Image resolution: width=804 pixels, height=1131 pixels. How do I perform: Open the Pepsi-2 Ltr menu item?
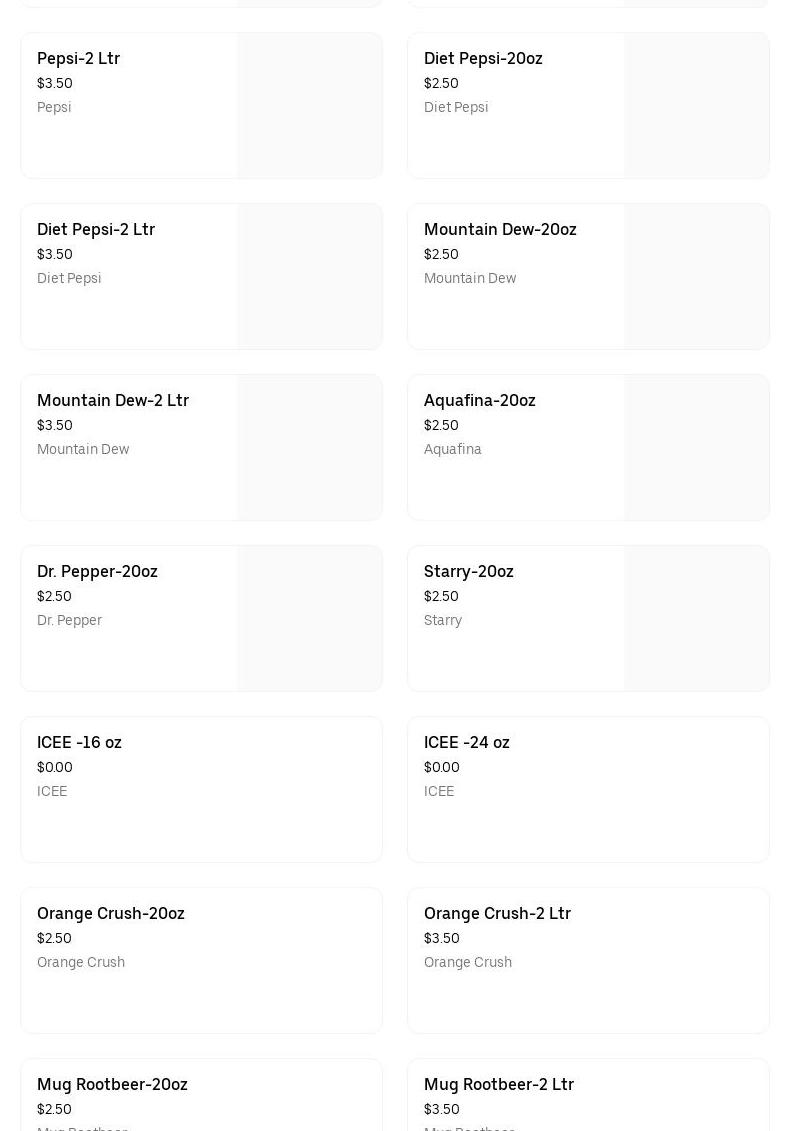[x=78, y=58]
